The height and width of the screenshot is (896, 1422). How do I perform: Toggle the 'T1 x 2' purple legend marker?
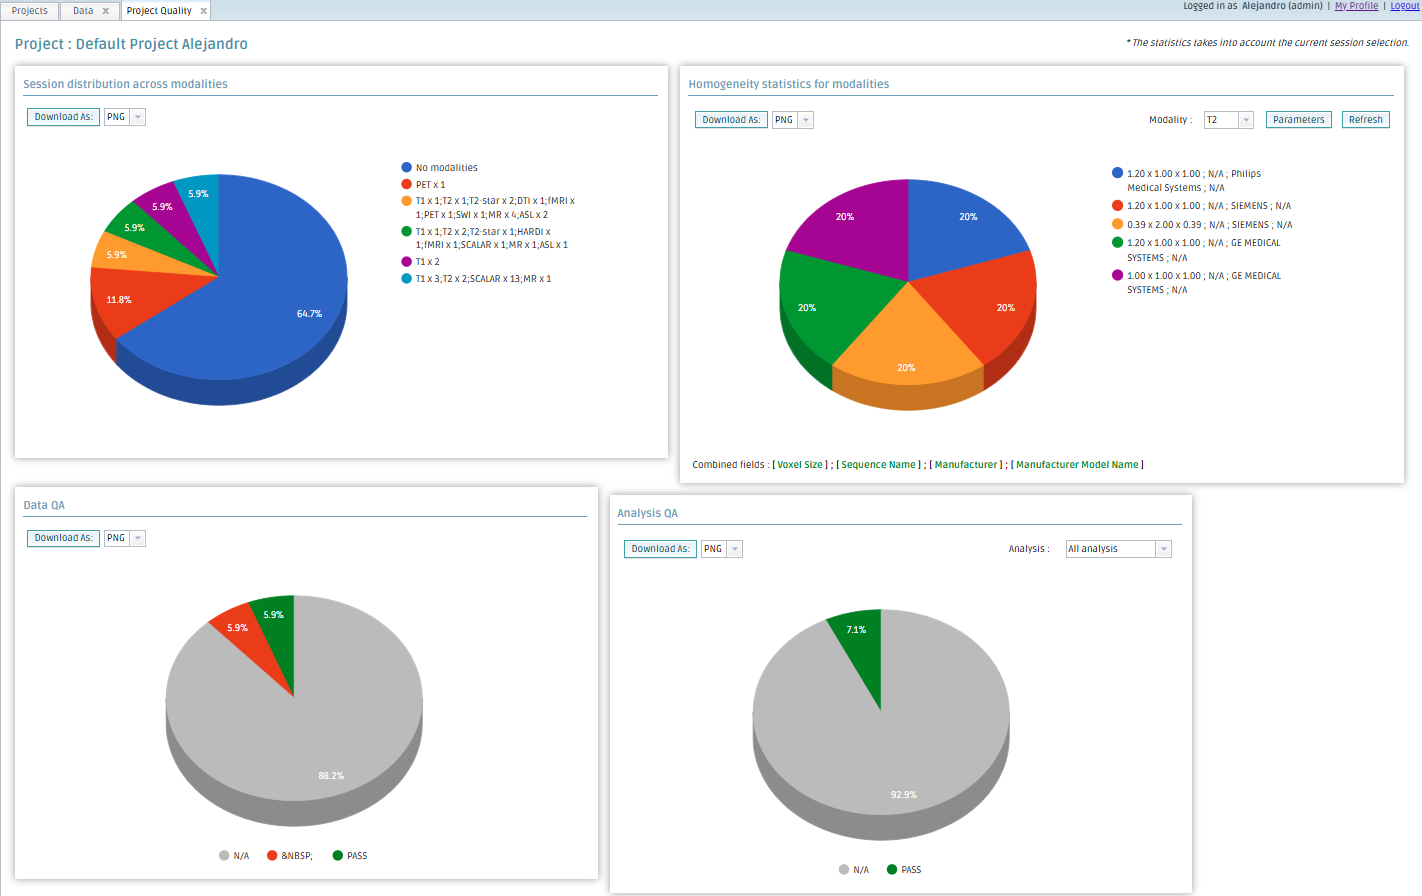point(407,262)
